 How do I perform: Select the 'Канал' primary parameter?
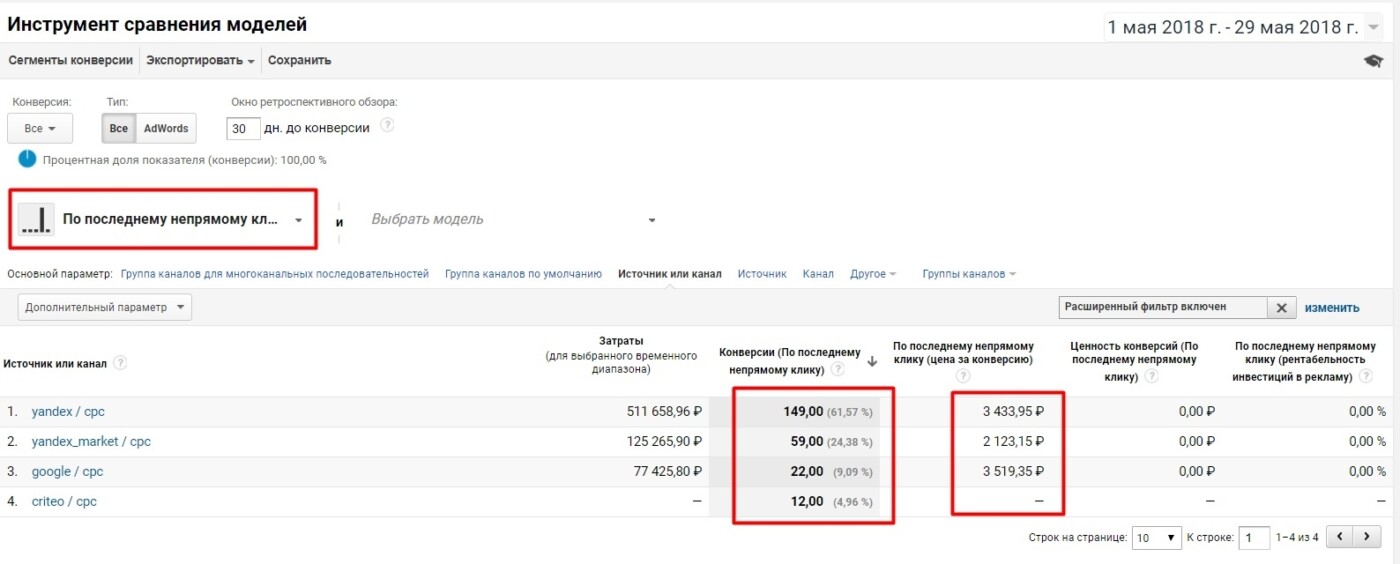[x=818, y=274]
